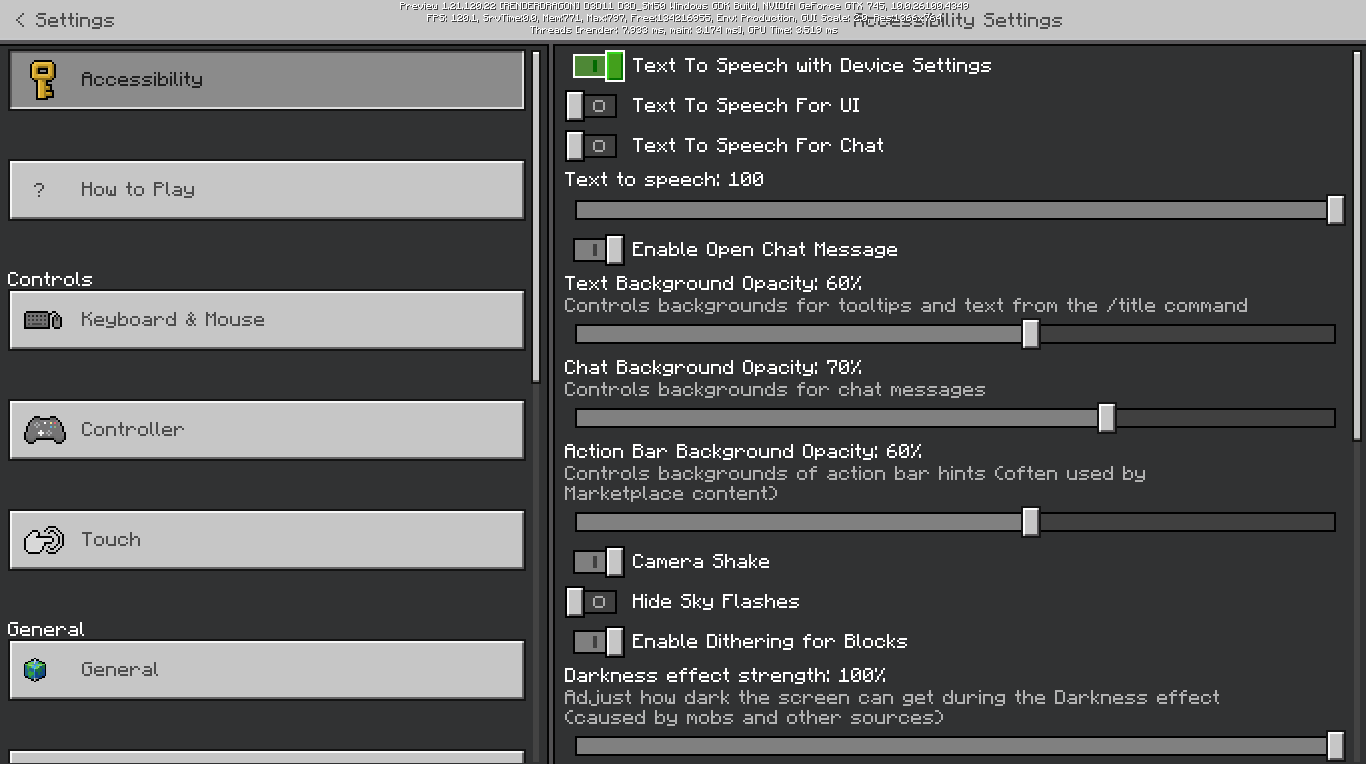Open the globe icon General settings
This screenshot has height=764, width=1366.
pos(36,670)
